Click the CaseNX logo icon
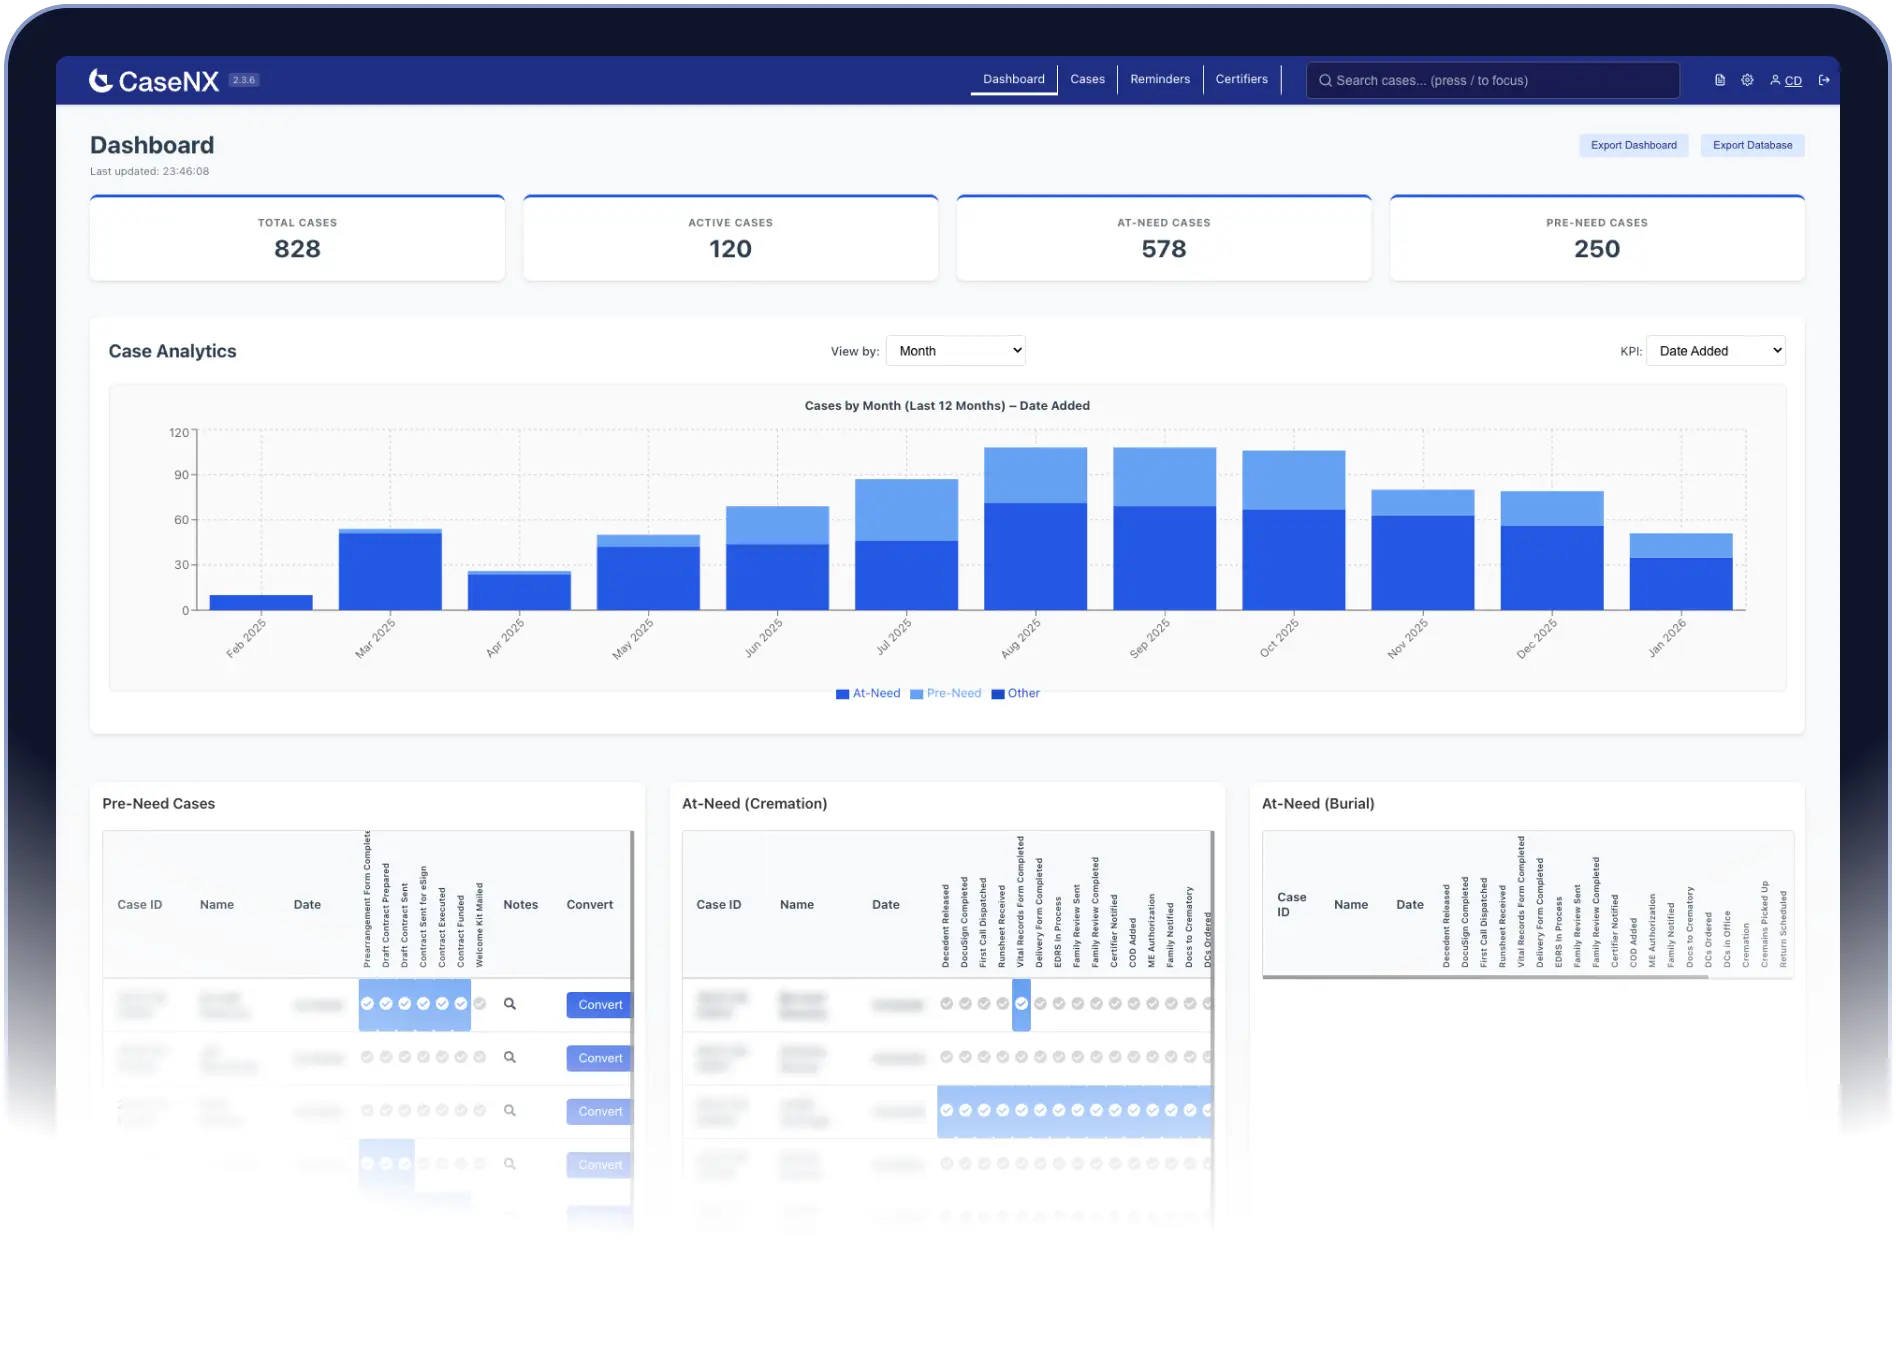 tap(98, 80)
